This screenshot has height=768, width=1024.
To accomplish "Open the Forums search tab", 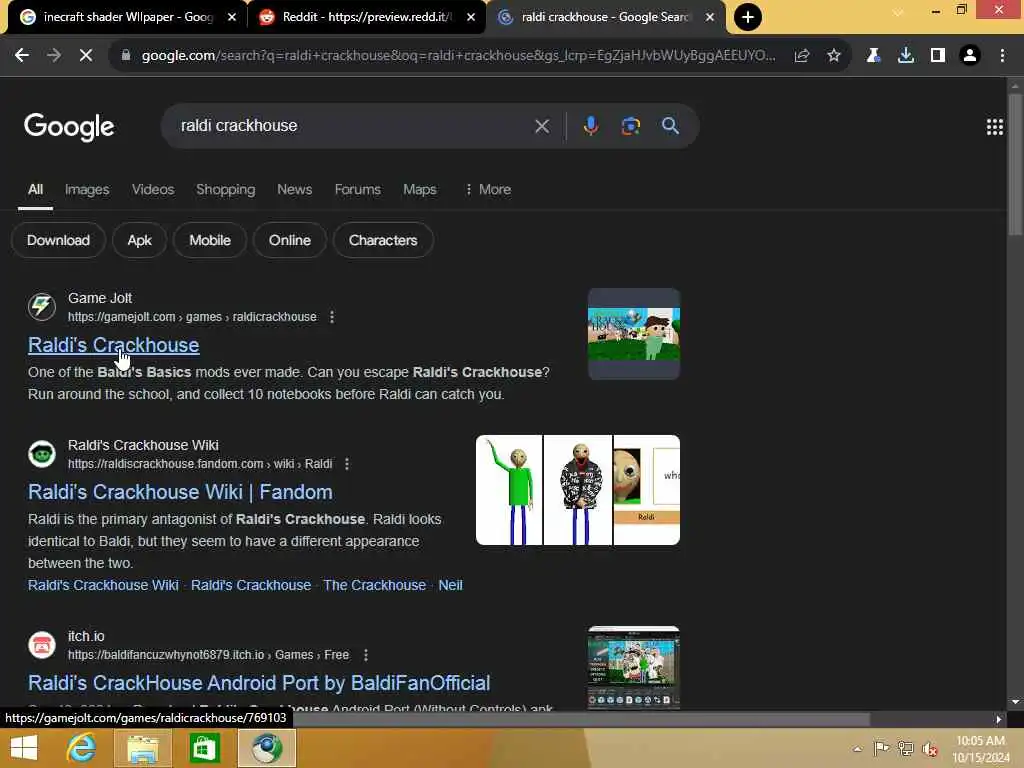I will click(x=357, y=189).
